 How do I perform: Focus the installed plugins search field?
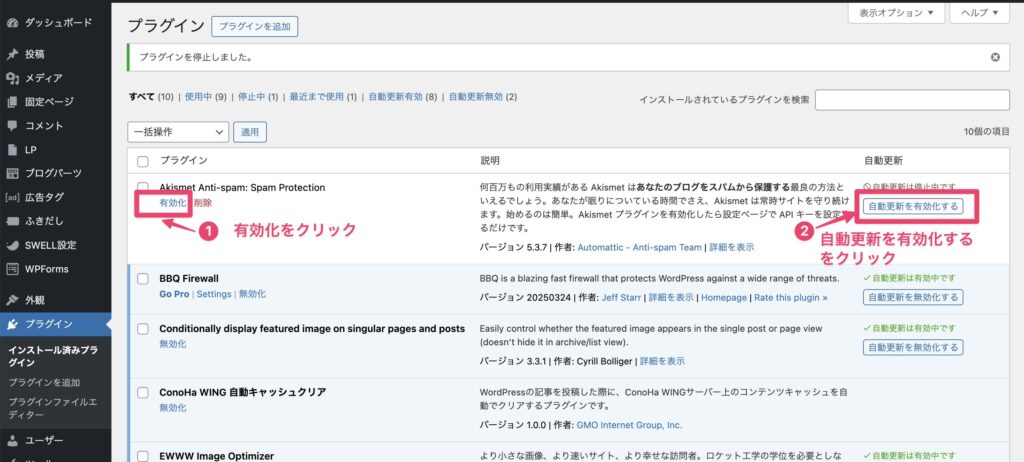click(912, 100)
